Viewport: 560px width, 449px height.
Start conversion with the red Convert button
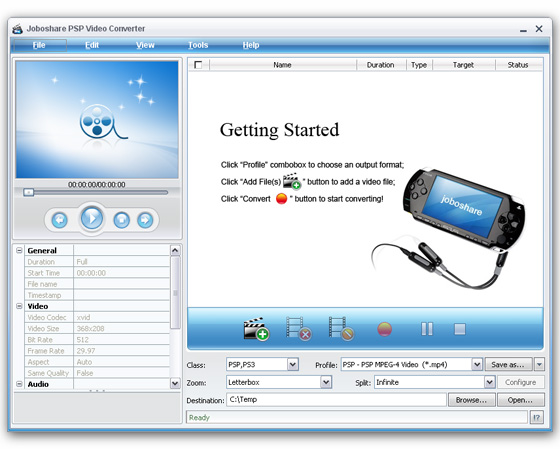[385, 329]
